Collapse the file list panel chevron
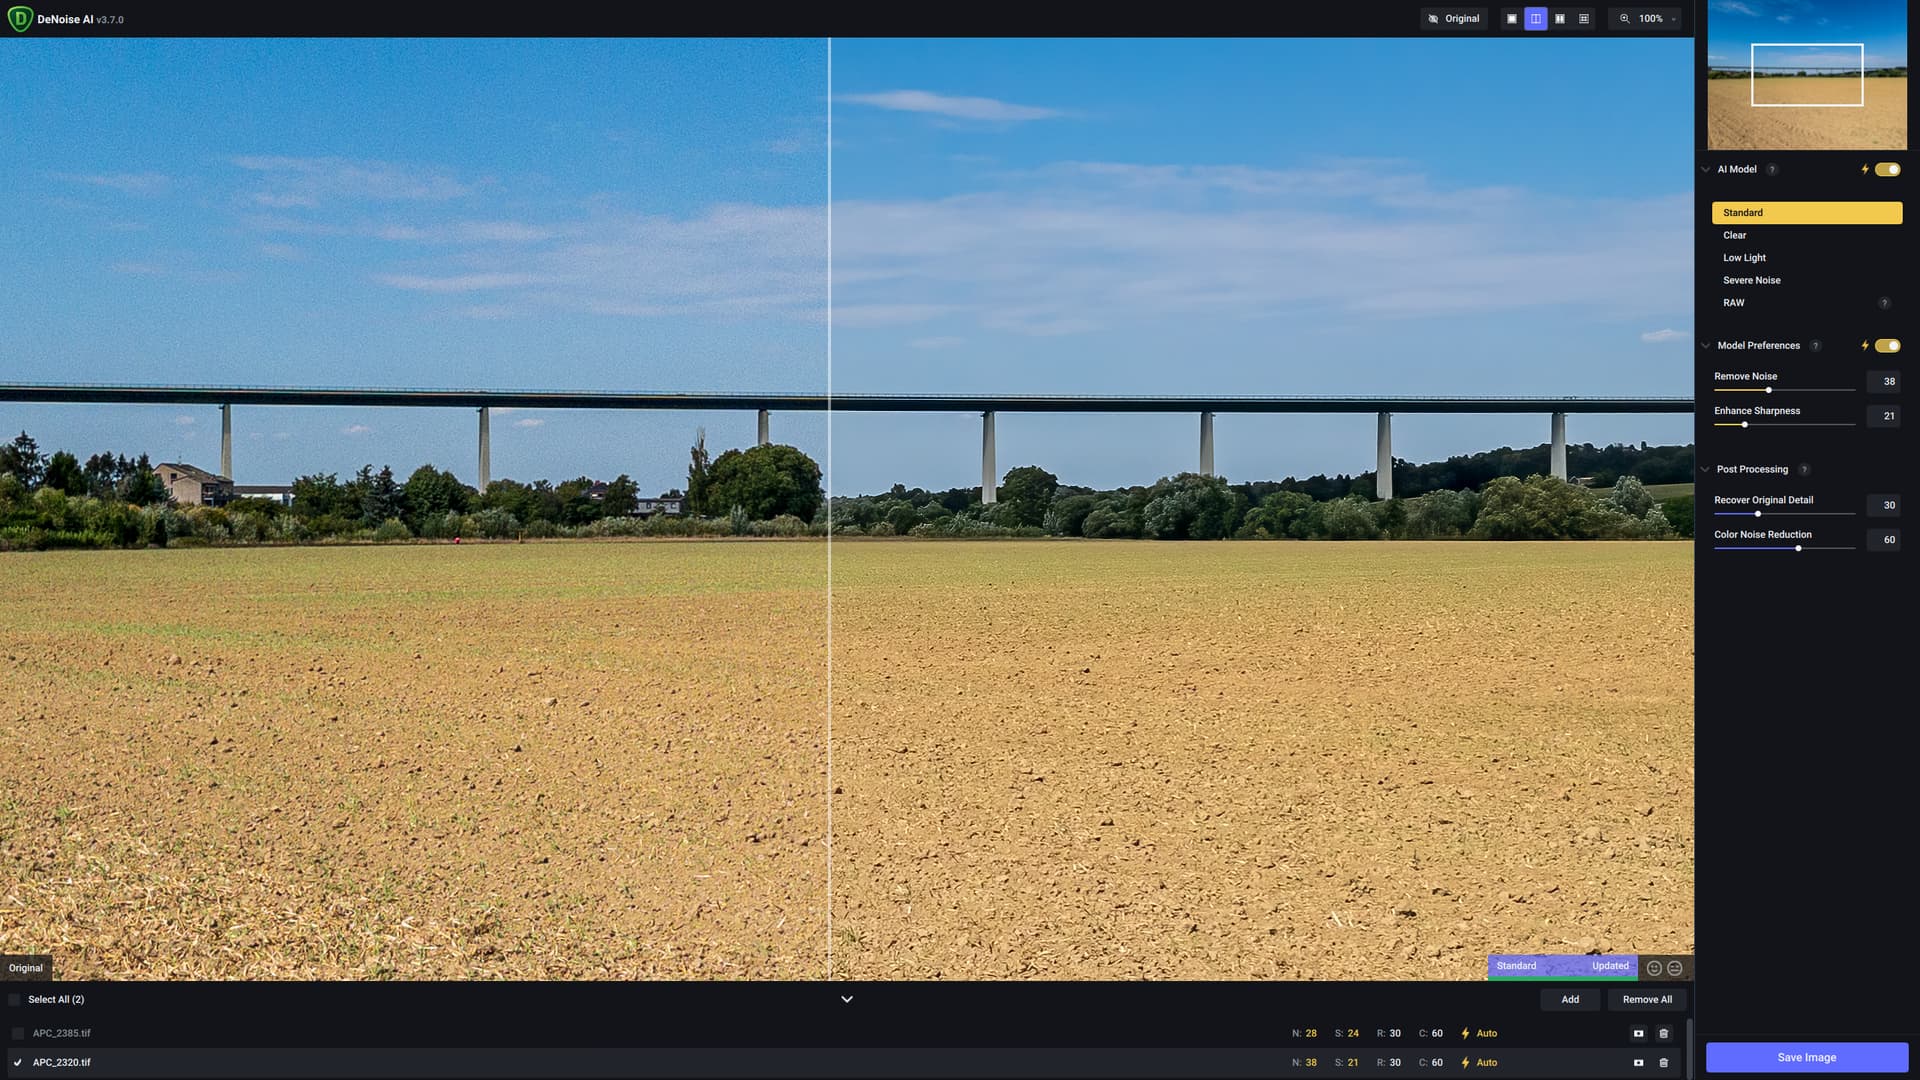 [846, 999]
